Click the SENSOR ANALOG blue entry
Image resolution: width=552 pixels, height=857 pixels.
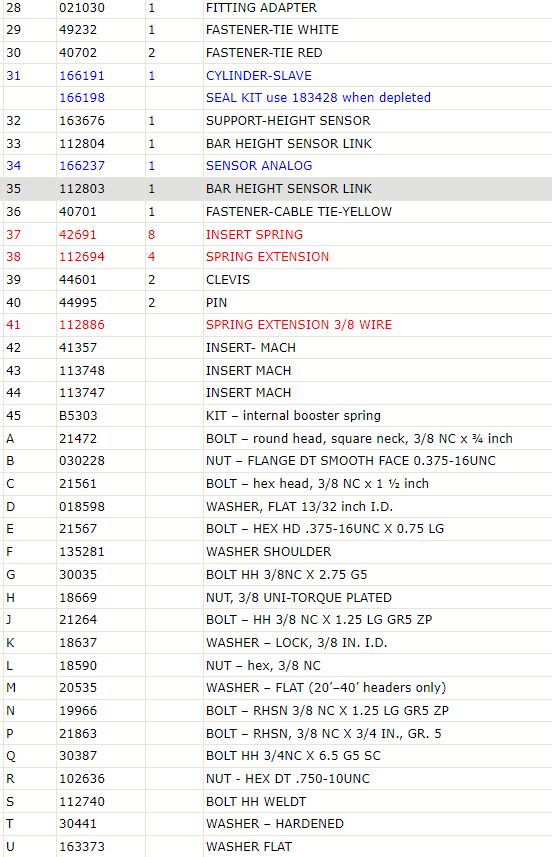[259, 166]
